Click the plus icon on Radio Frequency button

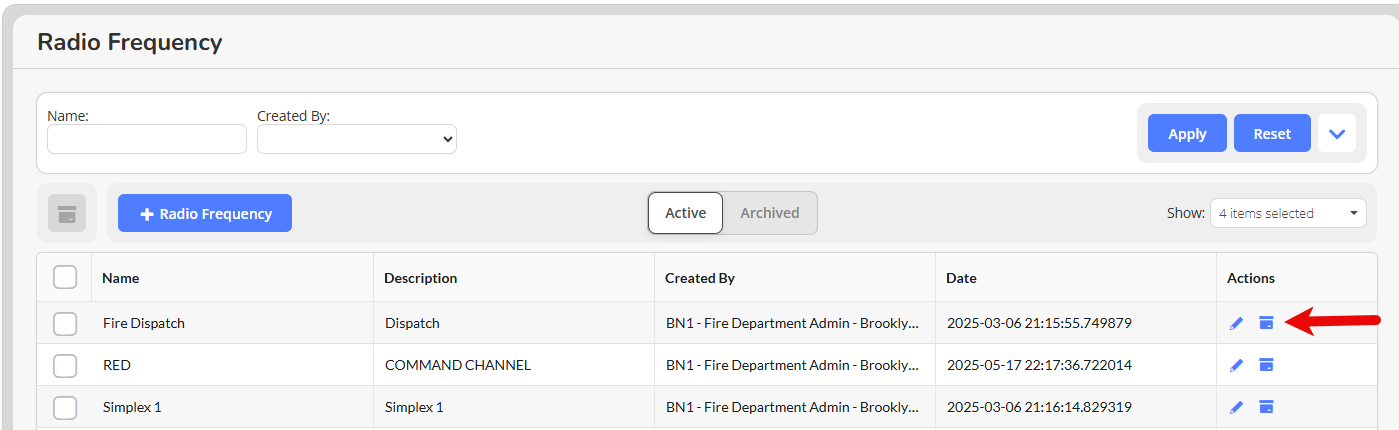[x=146, y=214]
